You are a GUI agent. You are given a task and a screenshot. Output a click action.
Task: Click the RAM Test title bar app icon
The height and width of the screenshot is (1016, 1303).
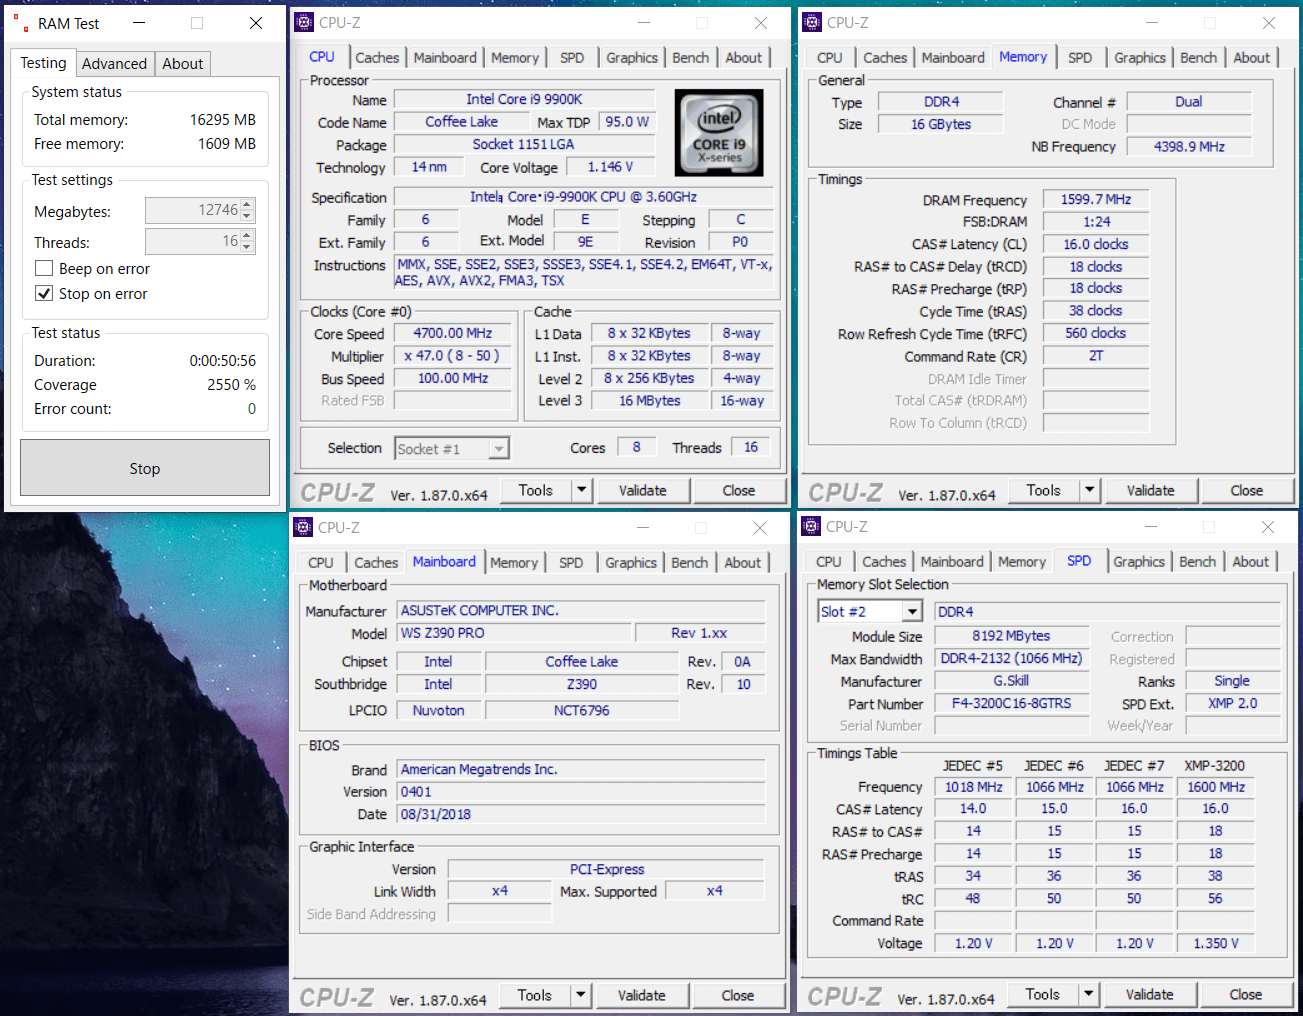click(x=19, y=23)
